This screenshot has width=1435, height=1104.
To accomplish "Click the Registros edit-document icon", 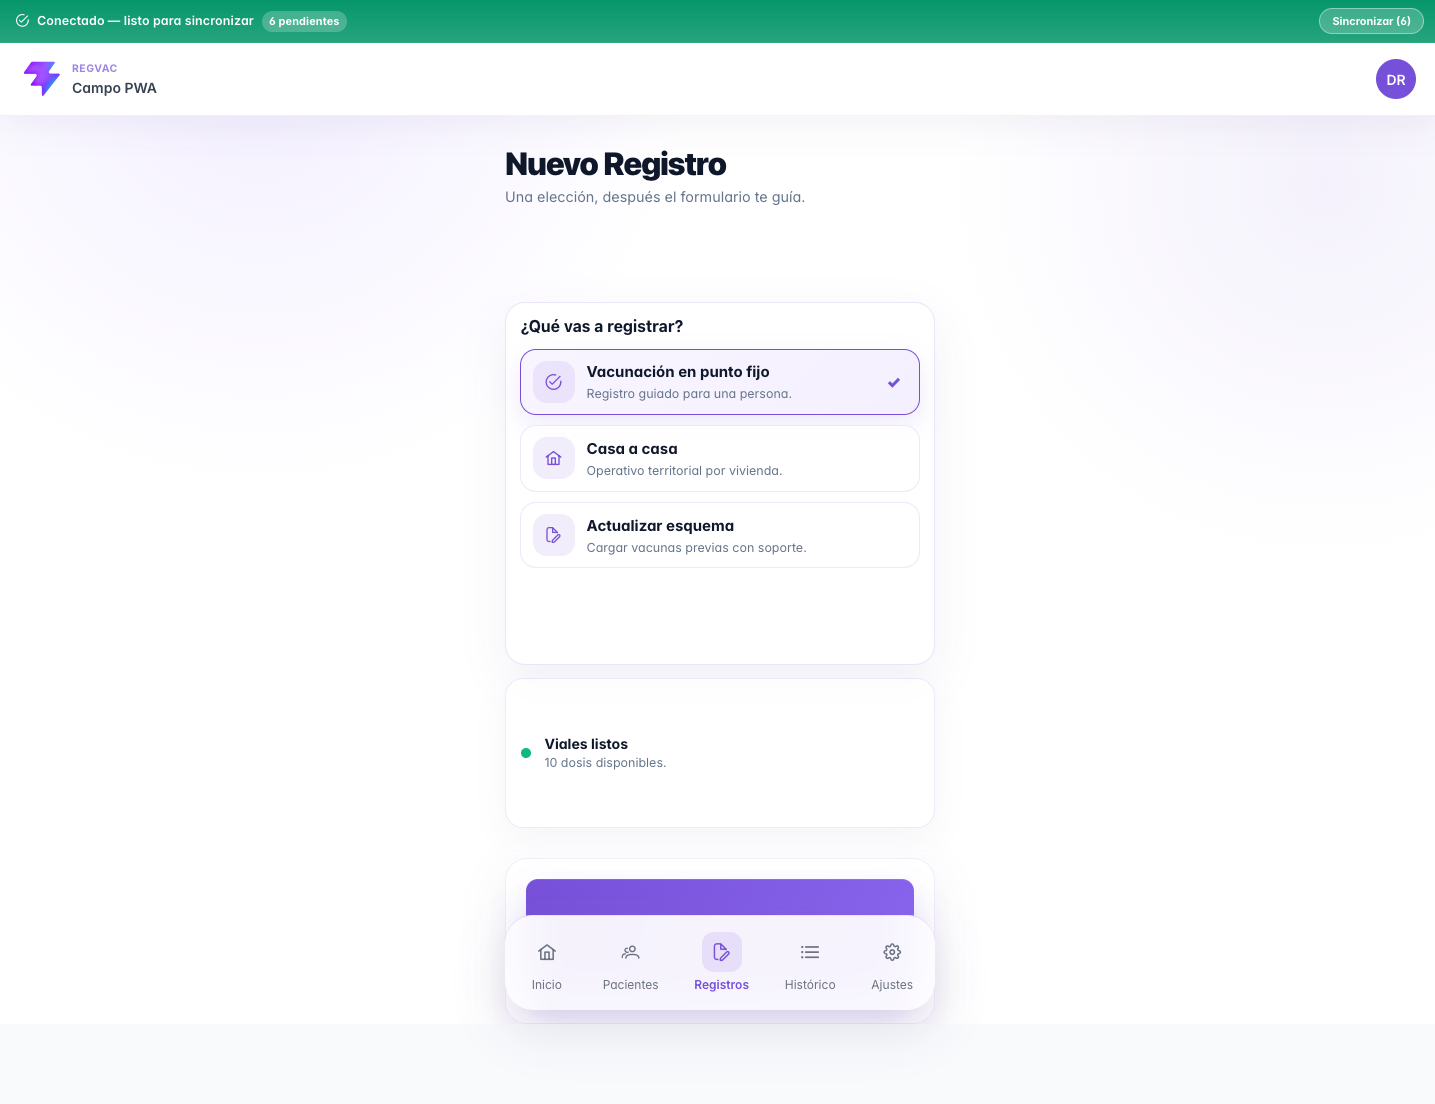I will (721, 952).
